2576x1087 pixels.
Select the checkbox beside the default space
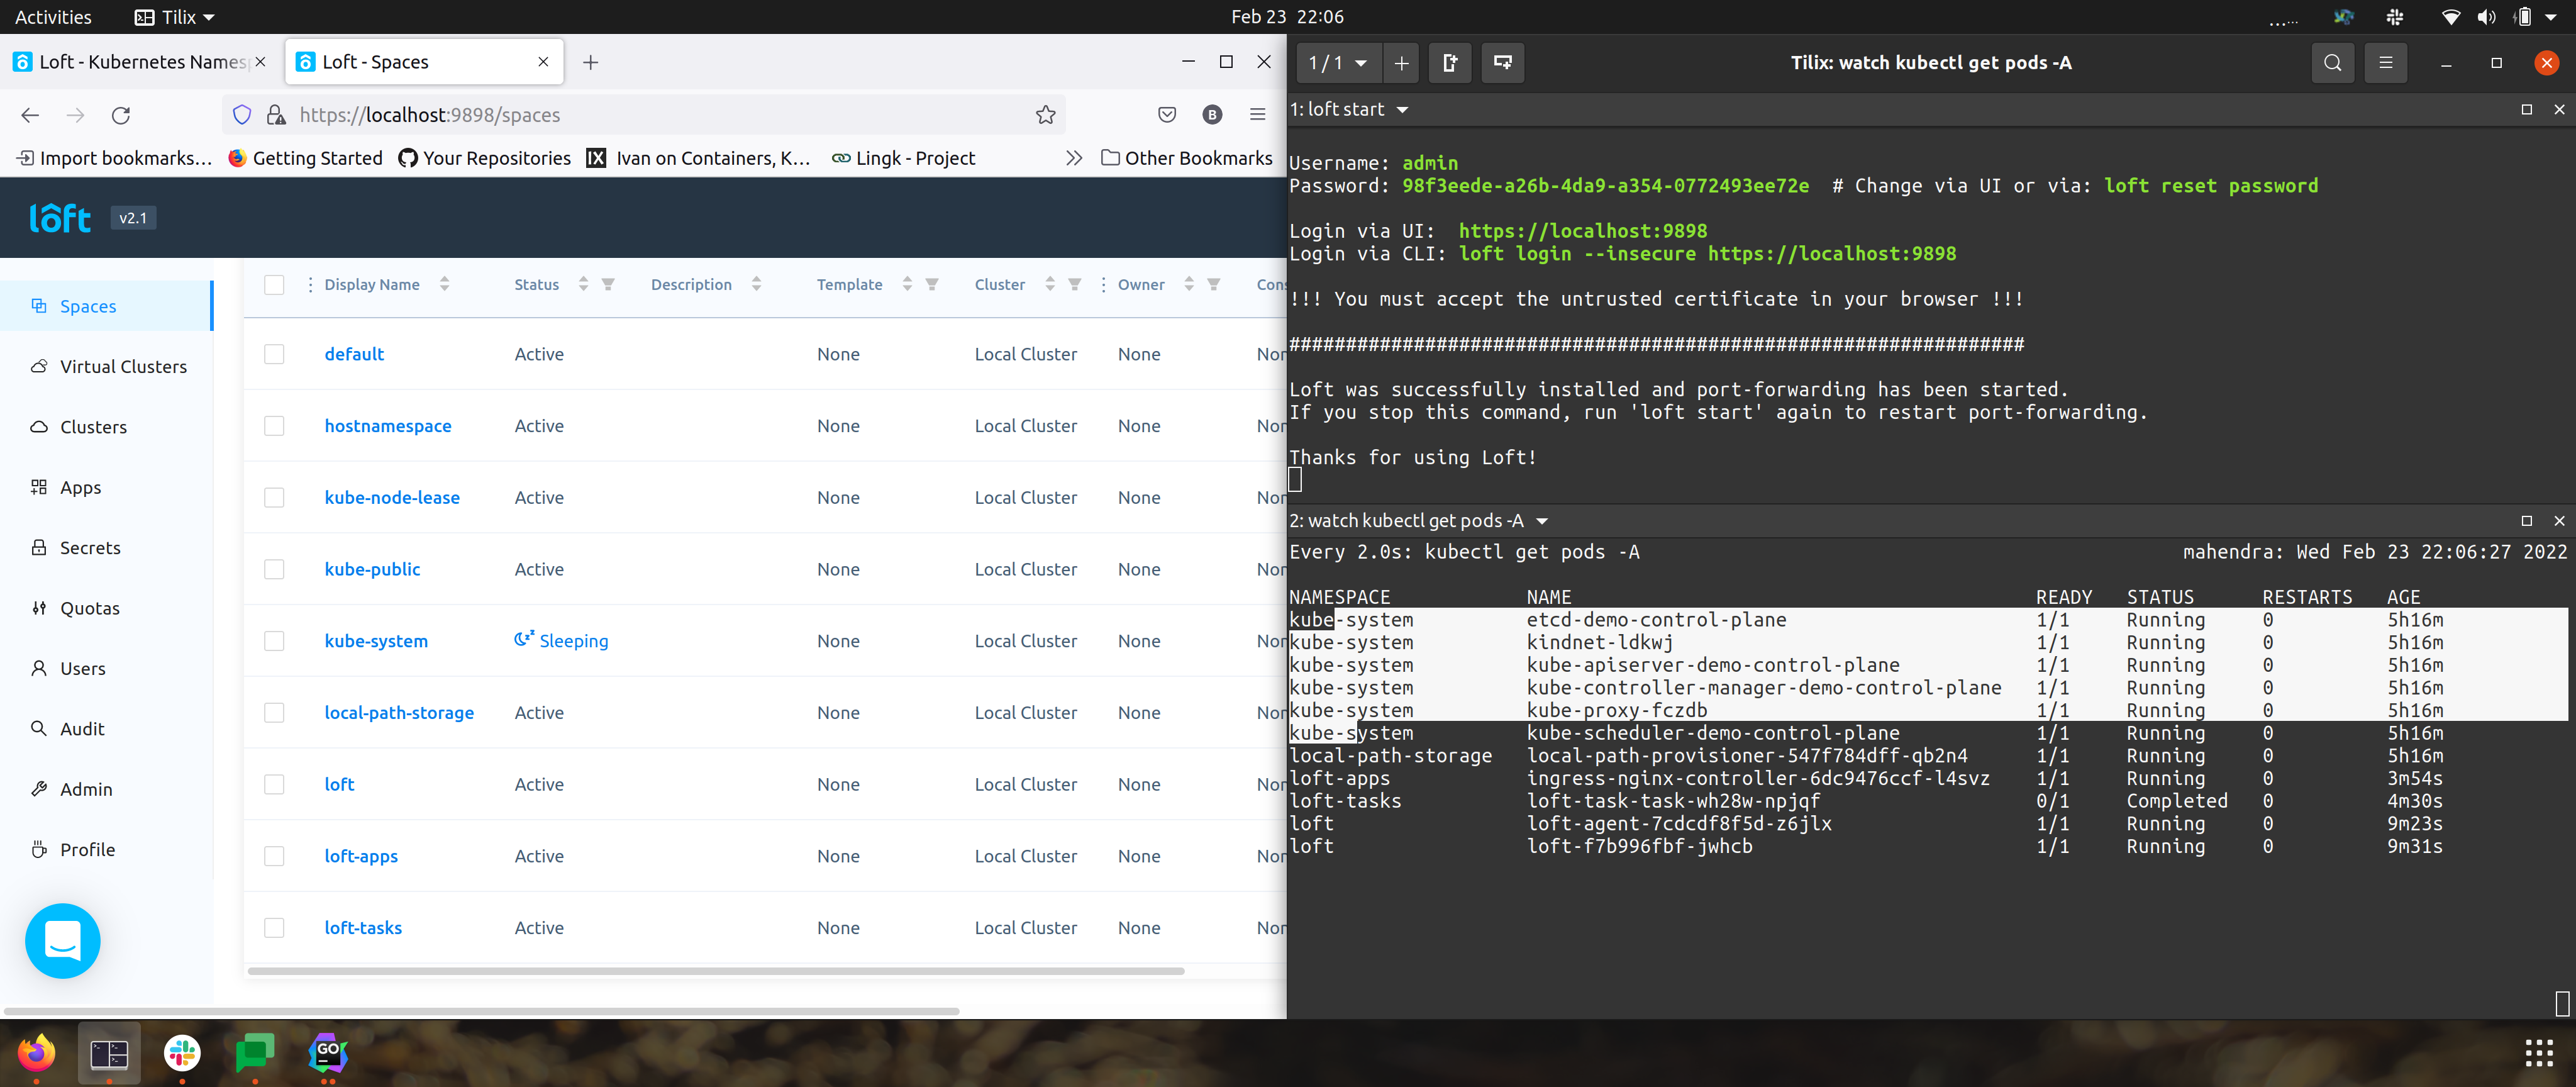coord(274,353)
